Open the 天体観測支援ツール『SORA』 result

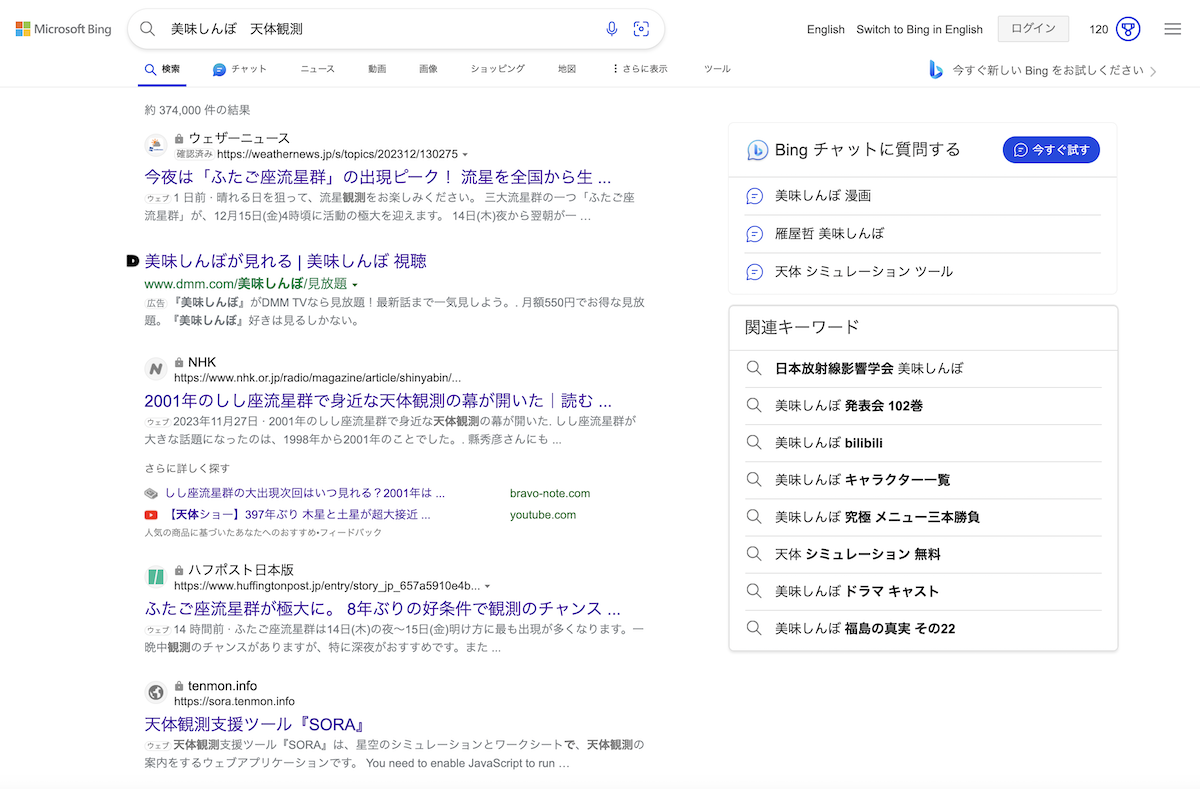point(253,724)
